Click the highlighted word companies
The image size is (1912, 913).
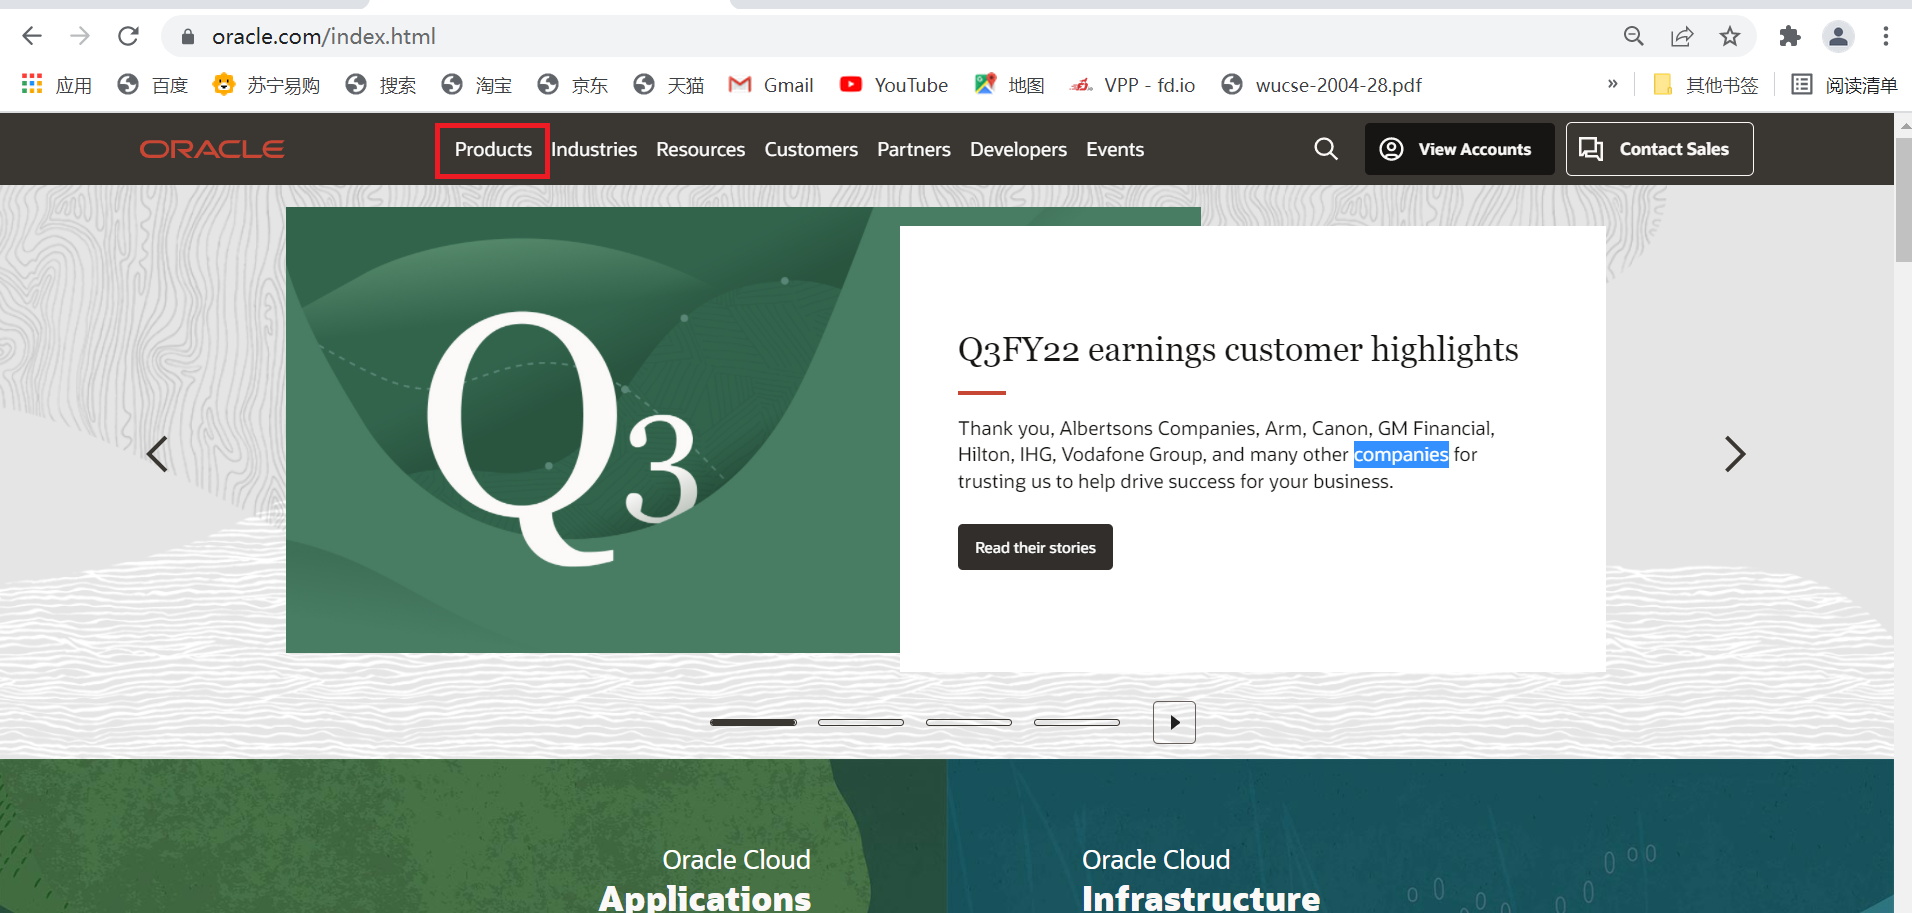click(1401, 454)
